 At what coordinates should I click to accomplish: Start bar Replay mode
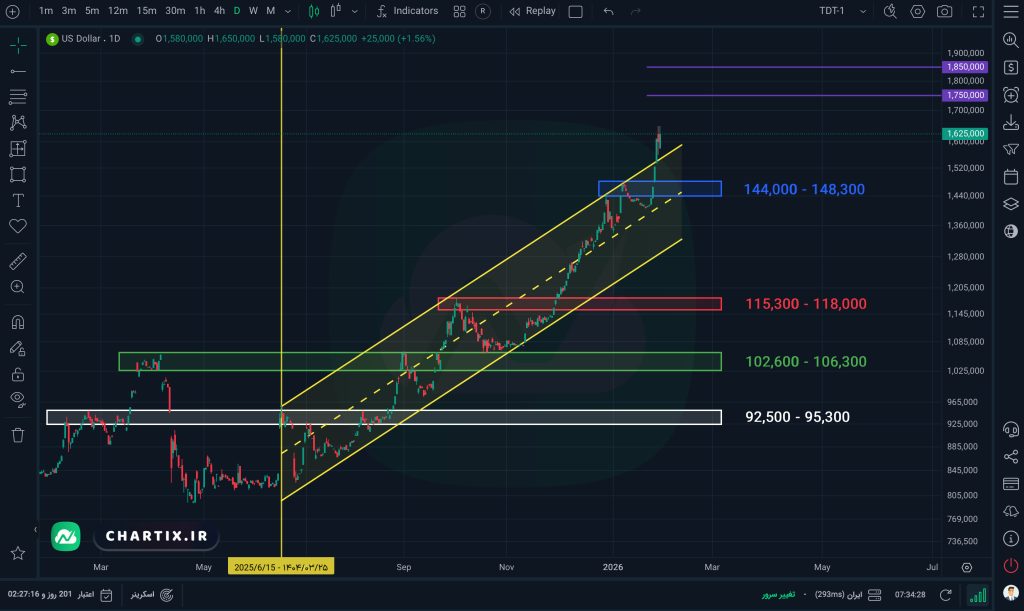pyautogui.click(x=532, y=11)
